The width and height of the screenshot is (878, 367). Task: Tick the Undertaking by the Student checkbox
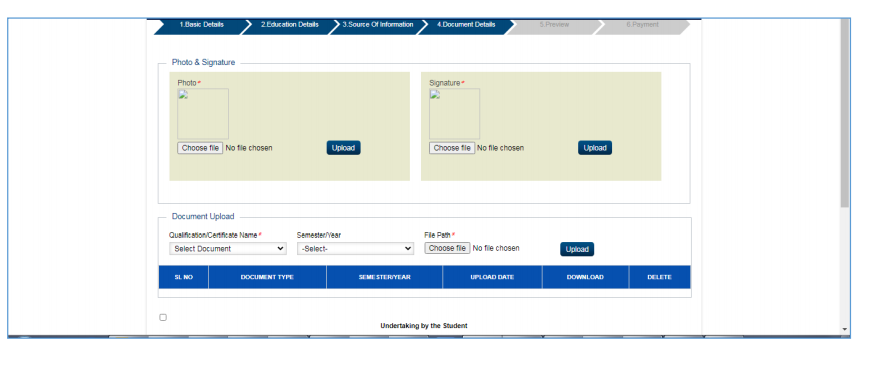pyautogui.click(x=163, y=317)
